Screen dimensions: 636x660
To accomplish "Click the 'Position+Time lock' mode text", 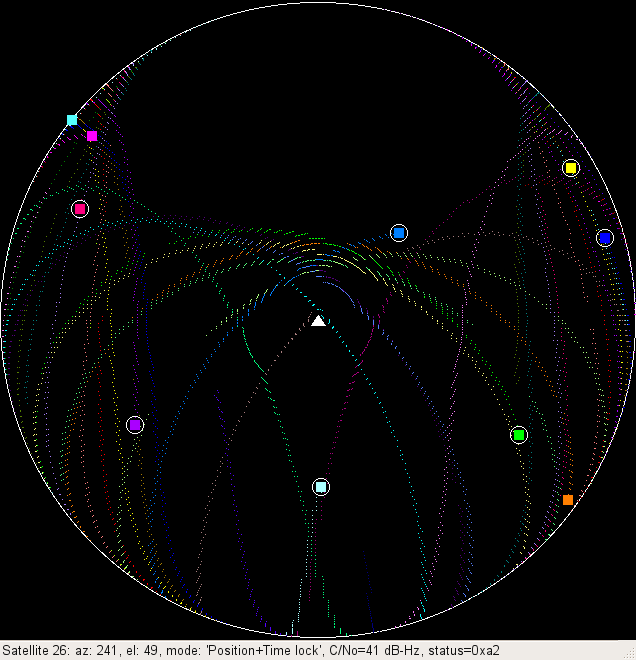I will click(264, 650).
